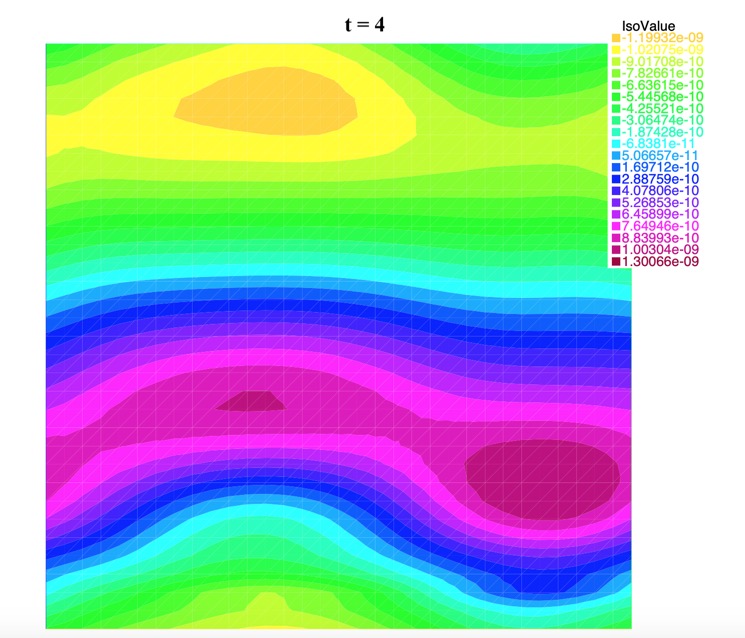Click the legend value -3.06474e-10
Screen dimensions: 745x638
click(662, 120)
